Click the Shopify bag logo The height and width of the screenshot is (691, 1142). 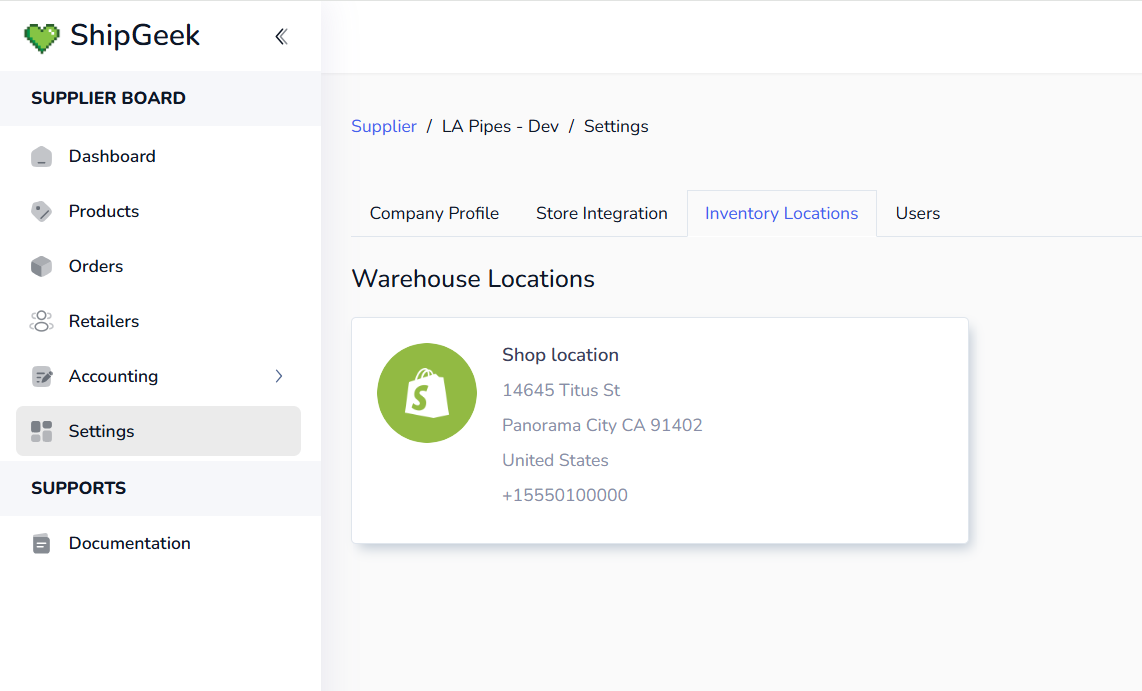[x=427, y=393]
